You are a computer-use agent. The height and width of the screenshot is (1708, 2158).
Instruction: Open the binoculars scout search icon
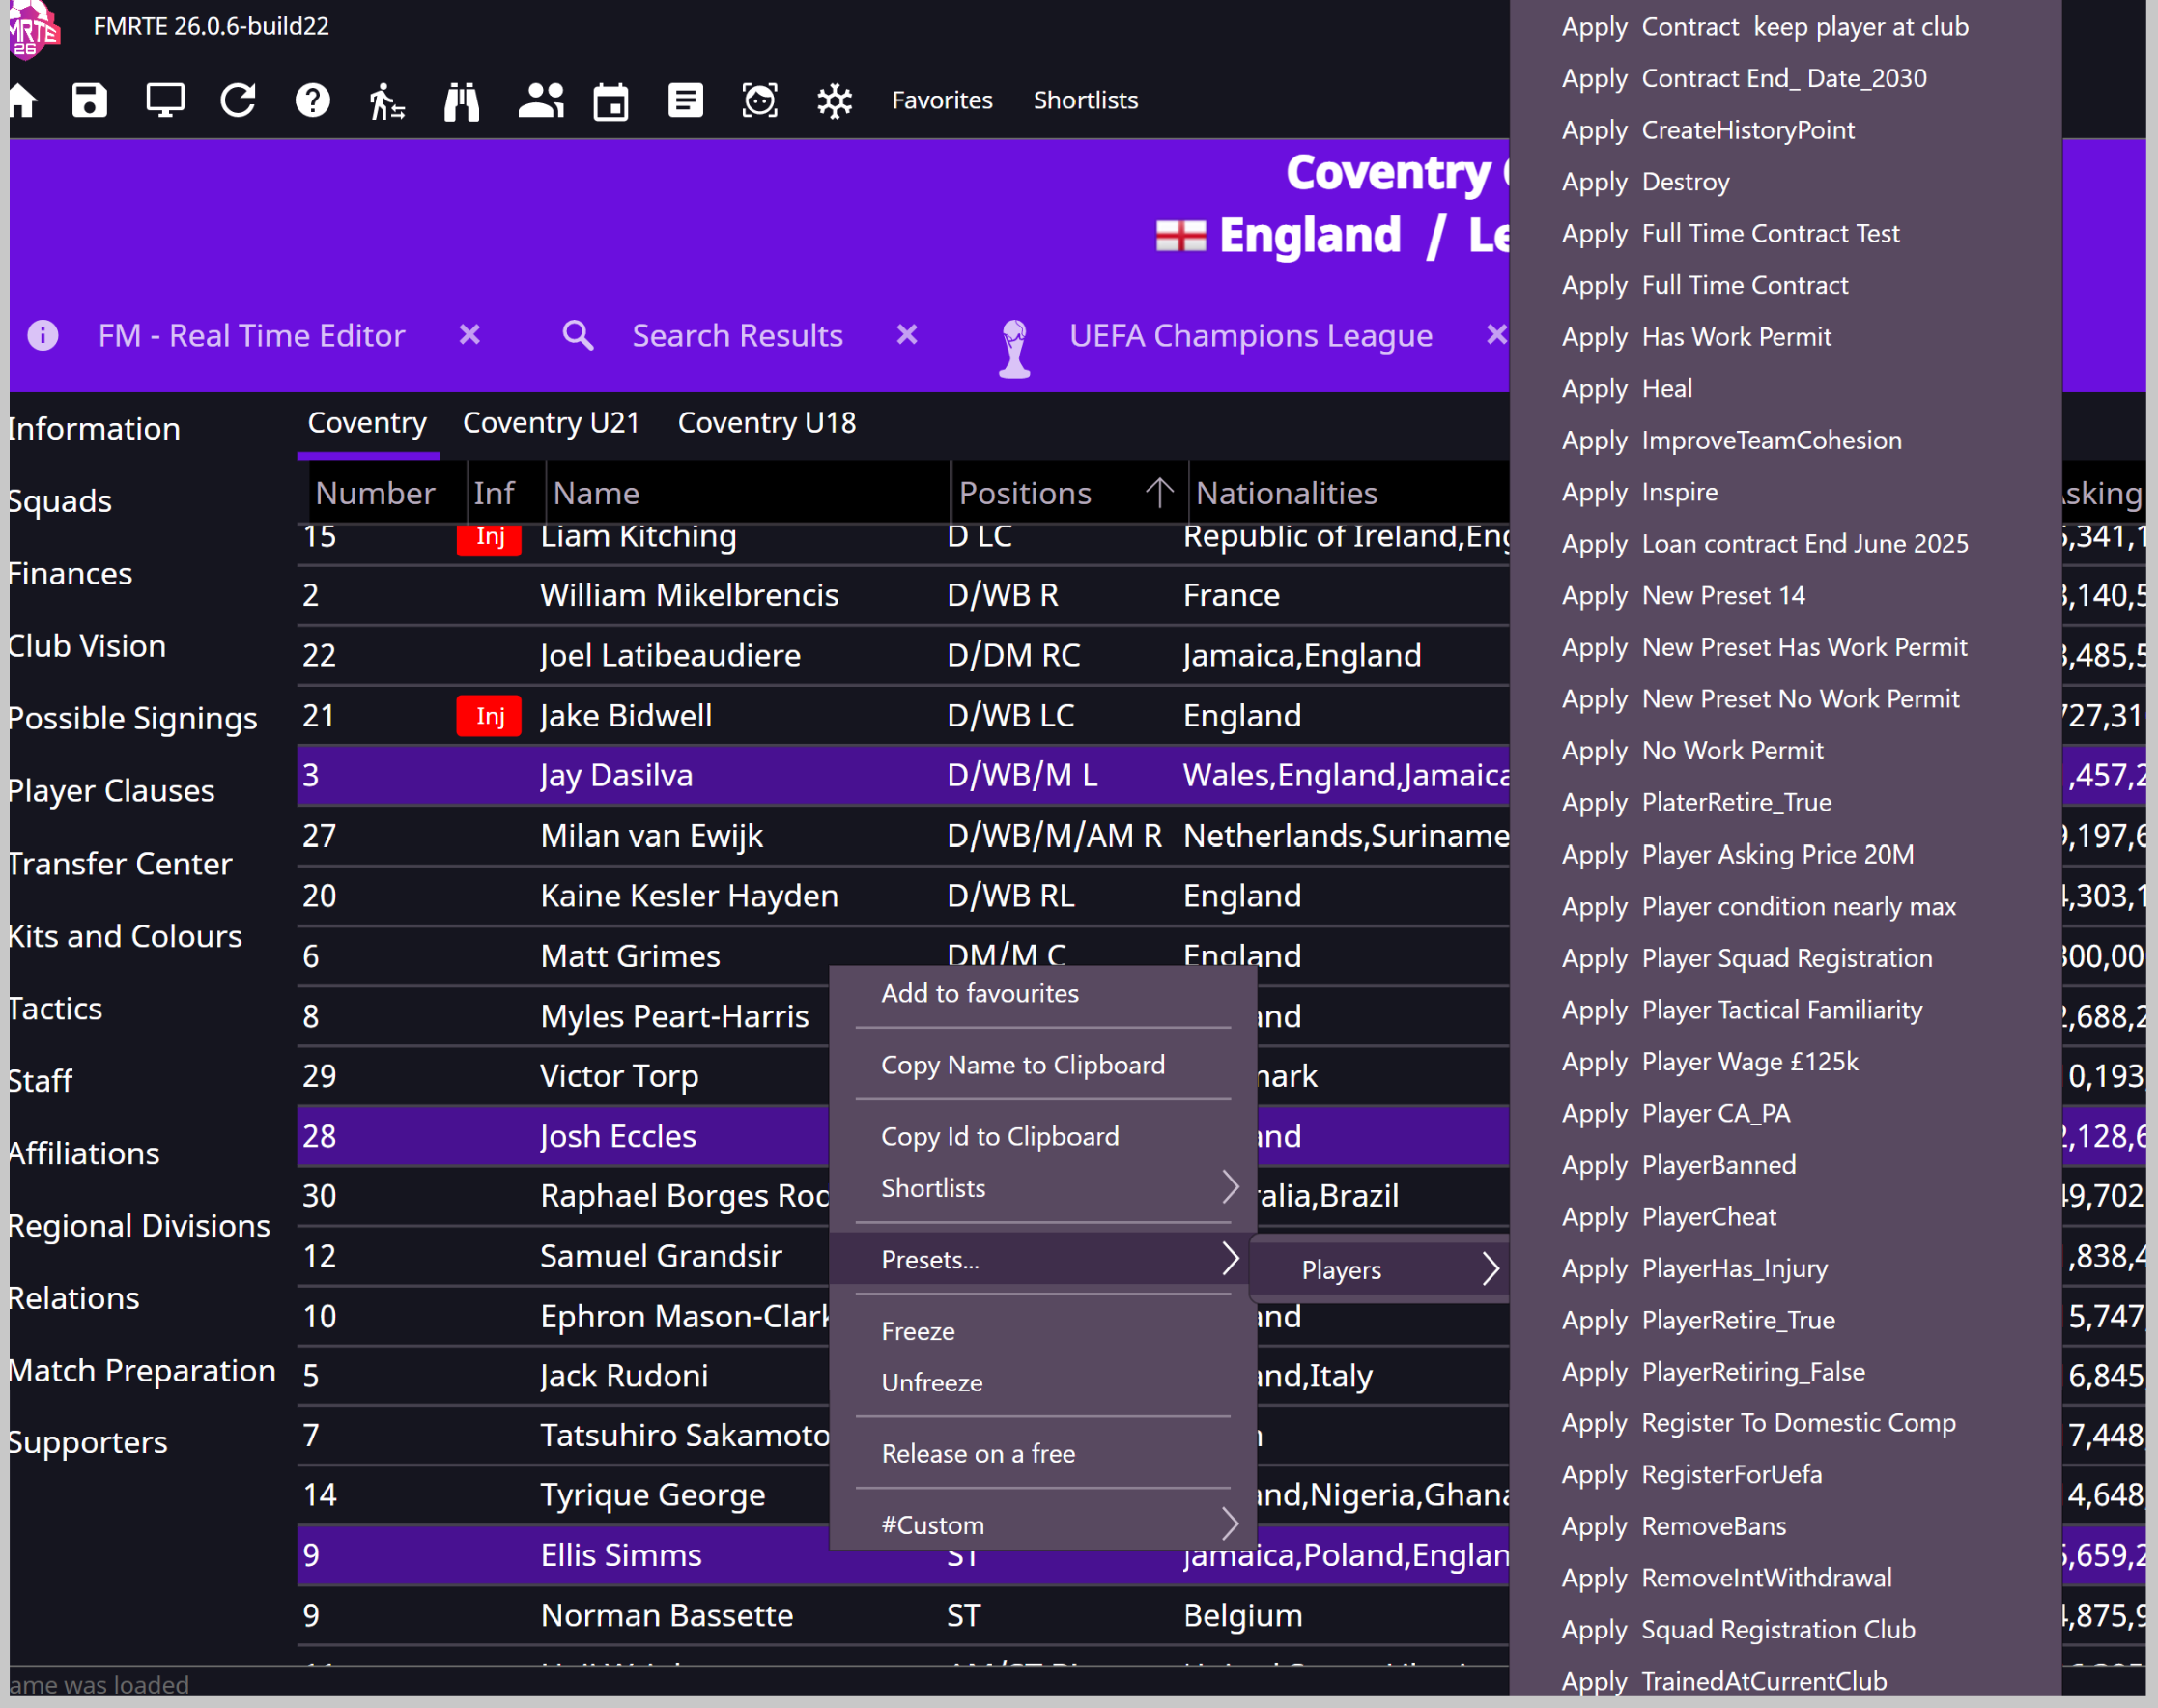(x=462, y=100)
